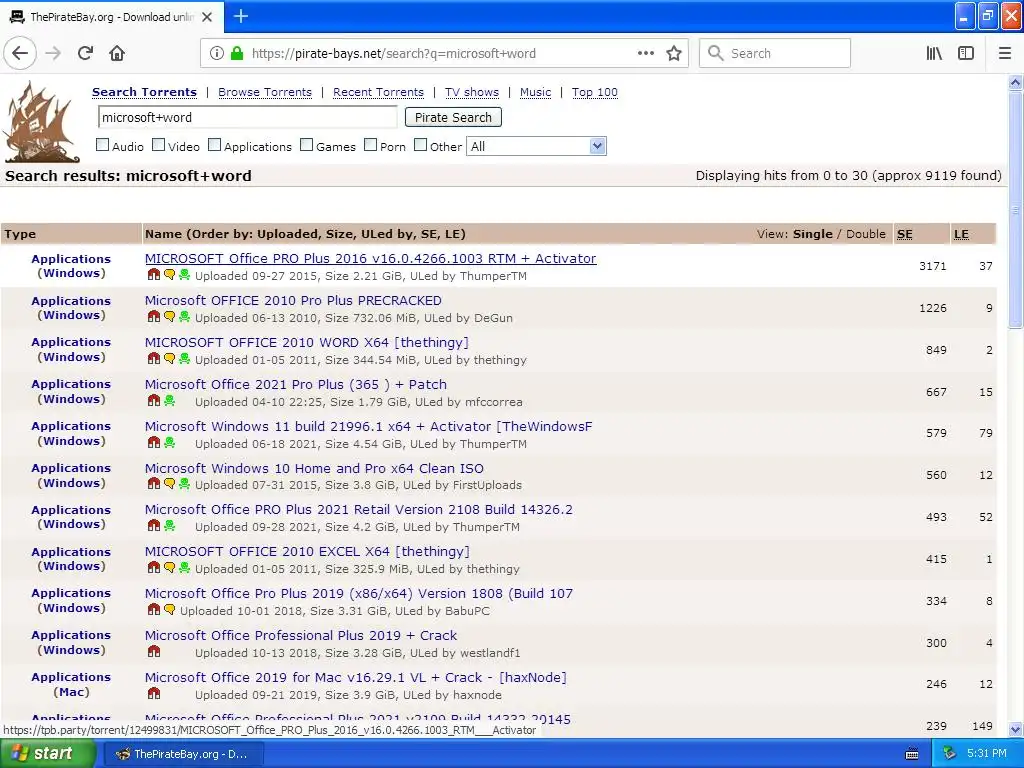The image size is (1024, 768).
Task: Click scrollbar up arrow
Action: coord(1016,82)
